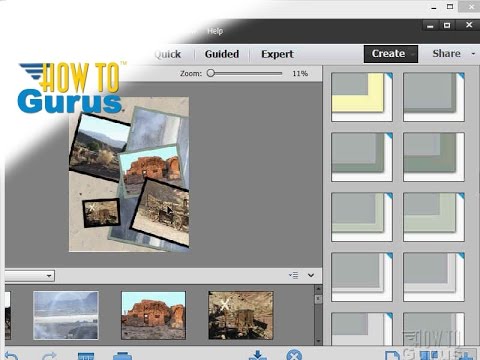Viewport: 480px width, 360px height.
Task: Maximize the Photoshop Elements editor window
Action: (447, 26)
